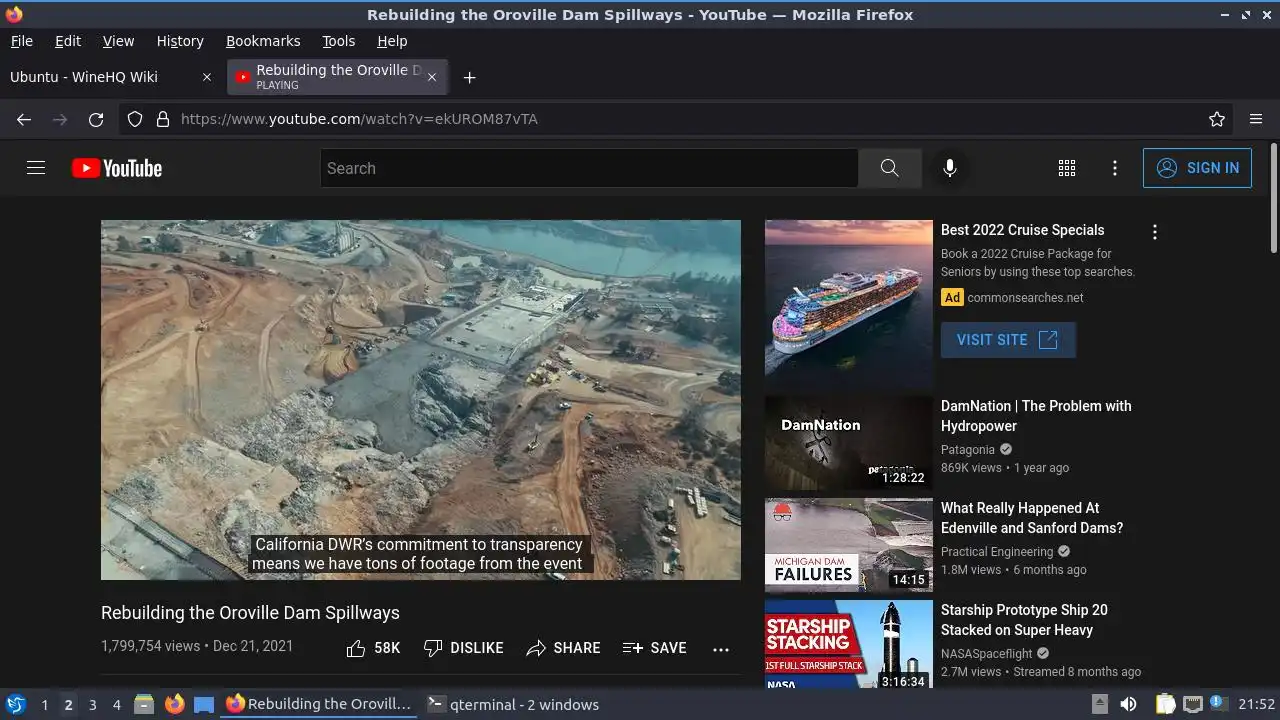This screenshot has width=1280, height=720.
Task: Open the YouTube apps grid
Action: (x=1067, y=168)
